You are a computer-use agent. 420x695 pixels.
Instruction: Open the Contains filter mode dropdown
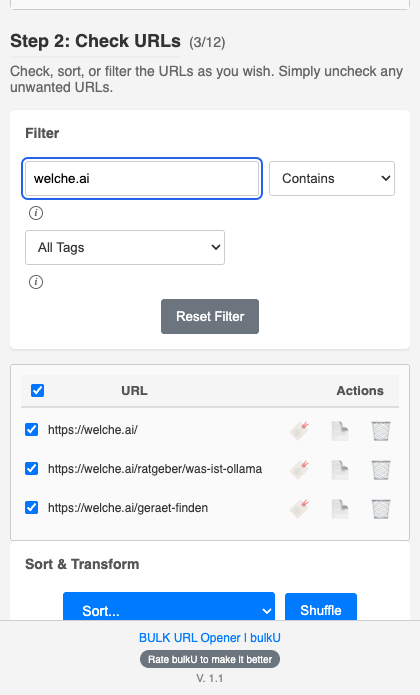click(x=332, y=179)
